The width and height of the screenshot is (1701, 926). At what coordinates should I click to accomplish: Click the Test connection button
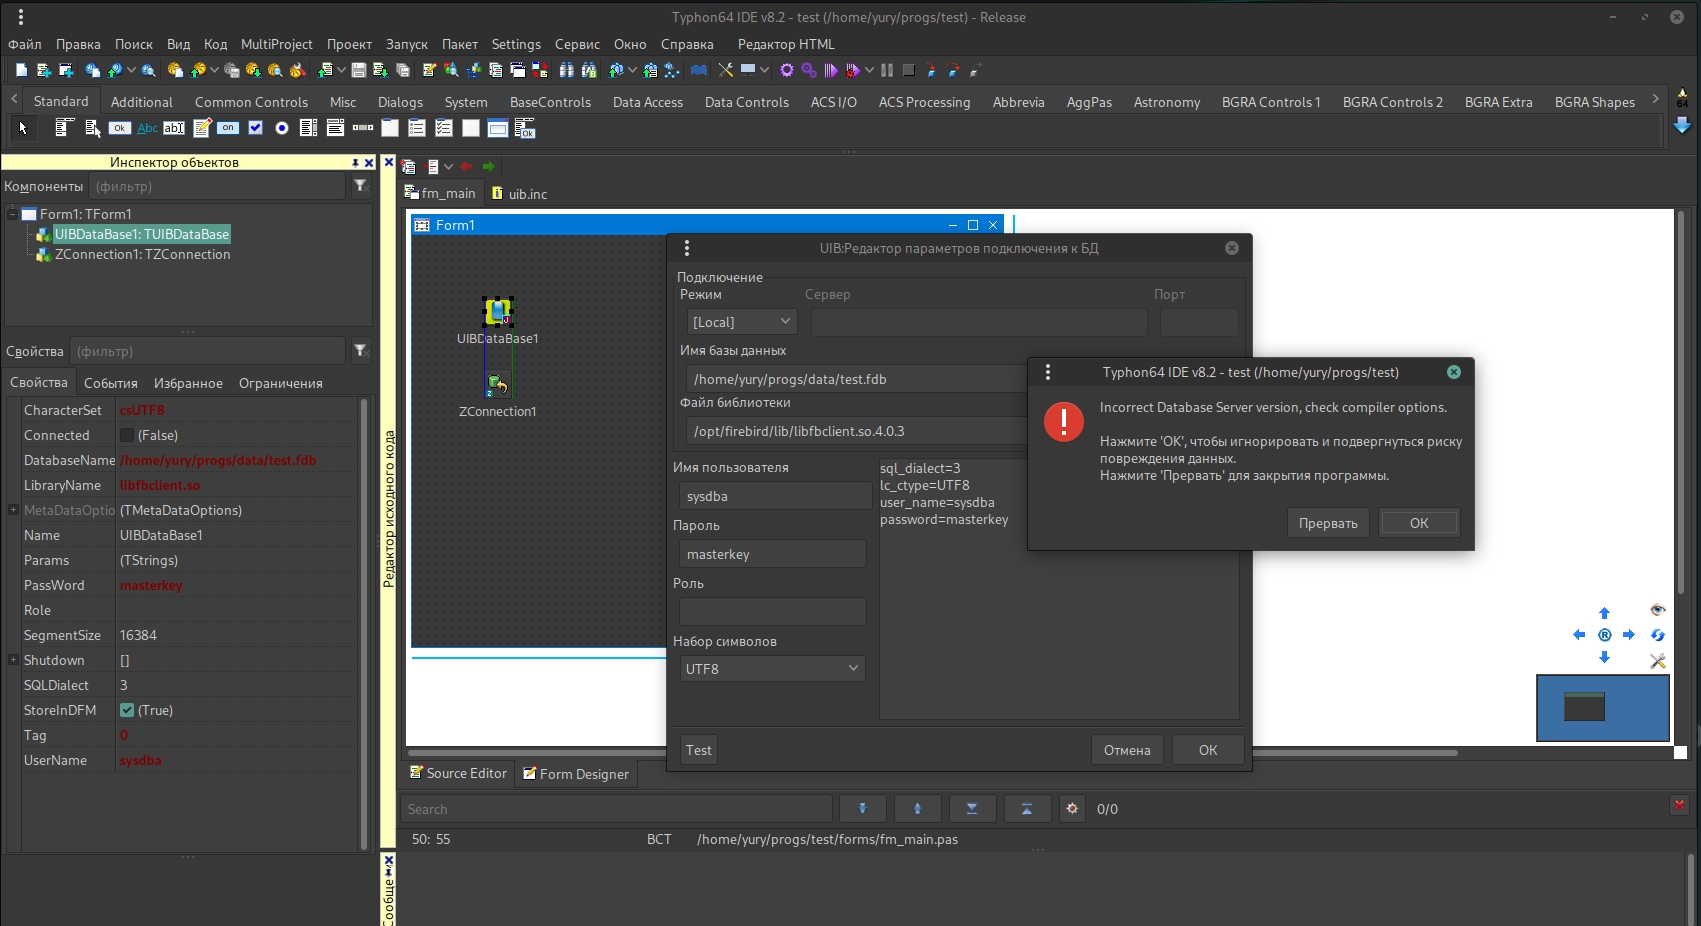tap(699, 750)
